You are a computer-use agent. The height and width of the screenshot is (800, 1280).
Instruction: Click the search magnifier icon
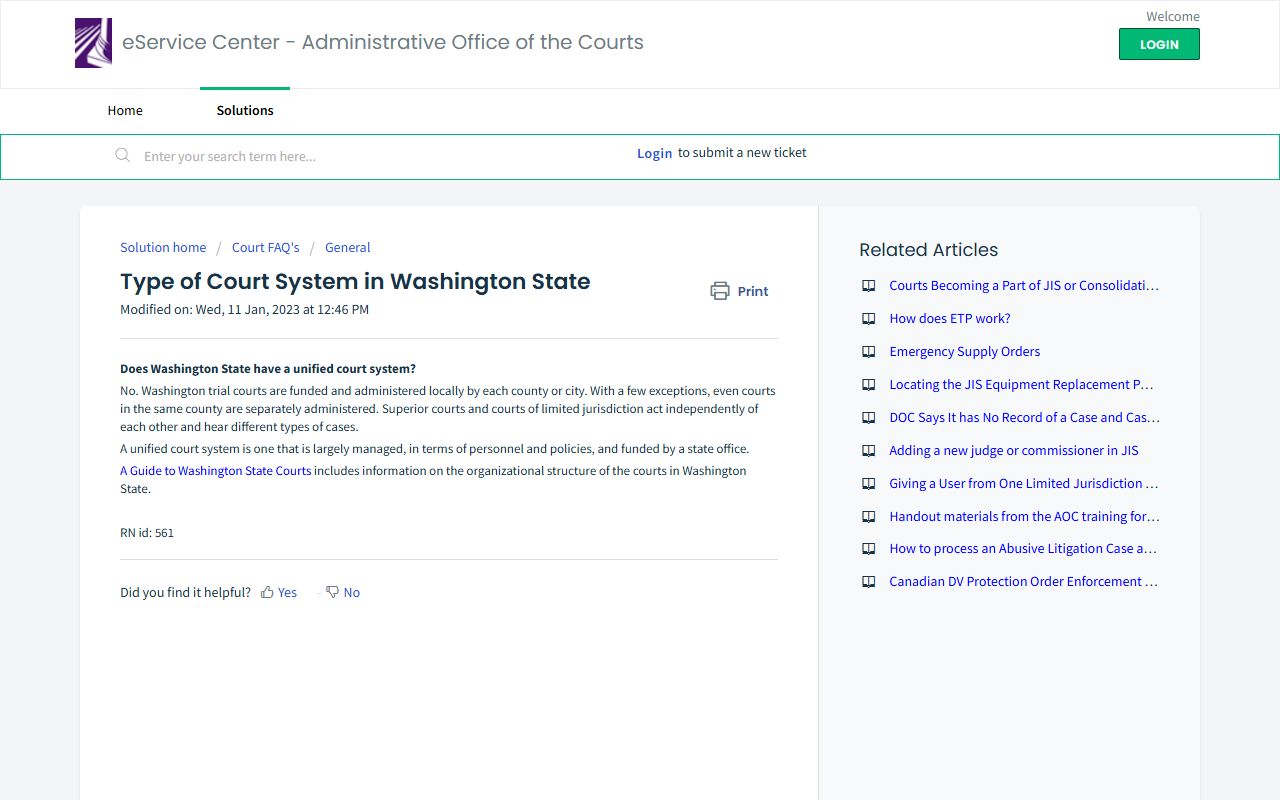(123, 155)
